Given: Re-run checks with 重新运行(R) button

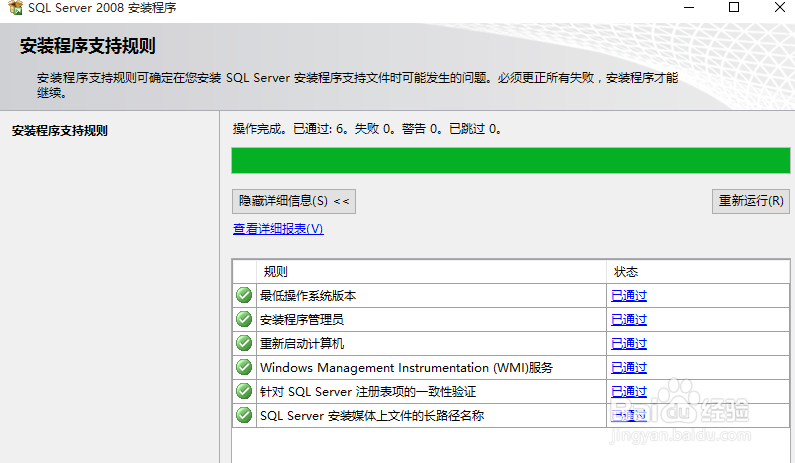Looking at the screenshot, I should pos(751,201).
